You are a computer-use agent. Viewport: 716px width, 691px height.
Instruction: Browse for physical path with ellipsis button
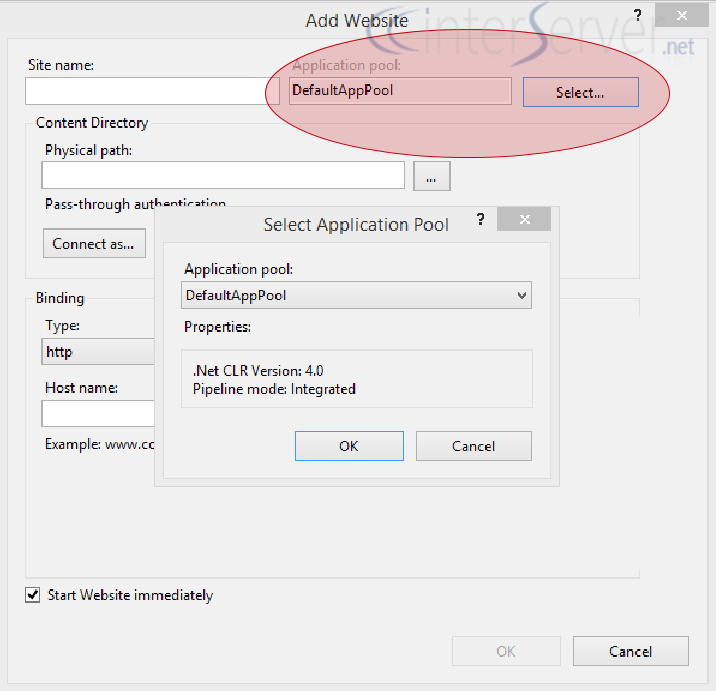pos(432,176)
